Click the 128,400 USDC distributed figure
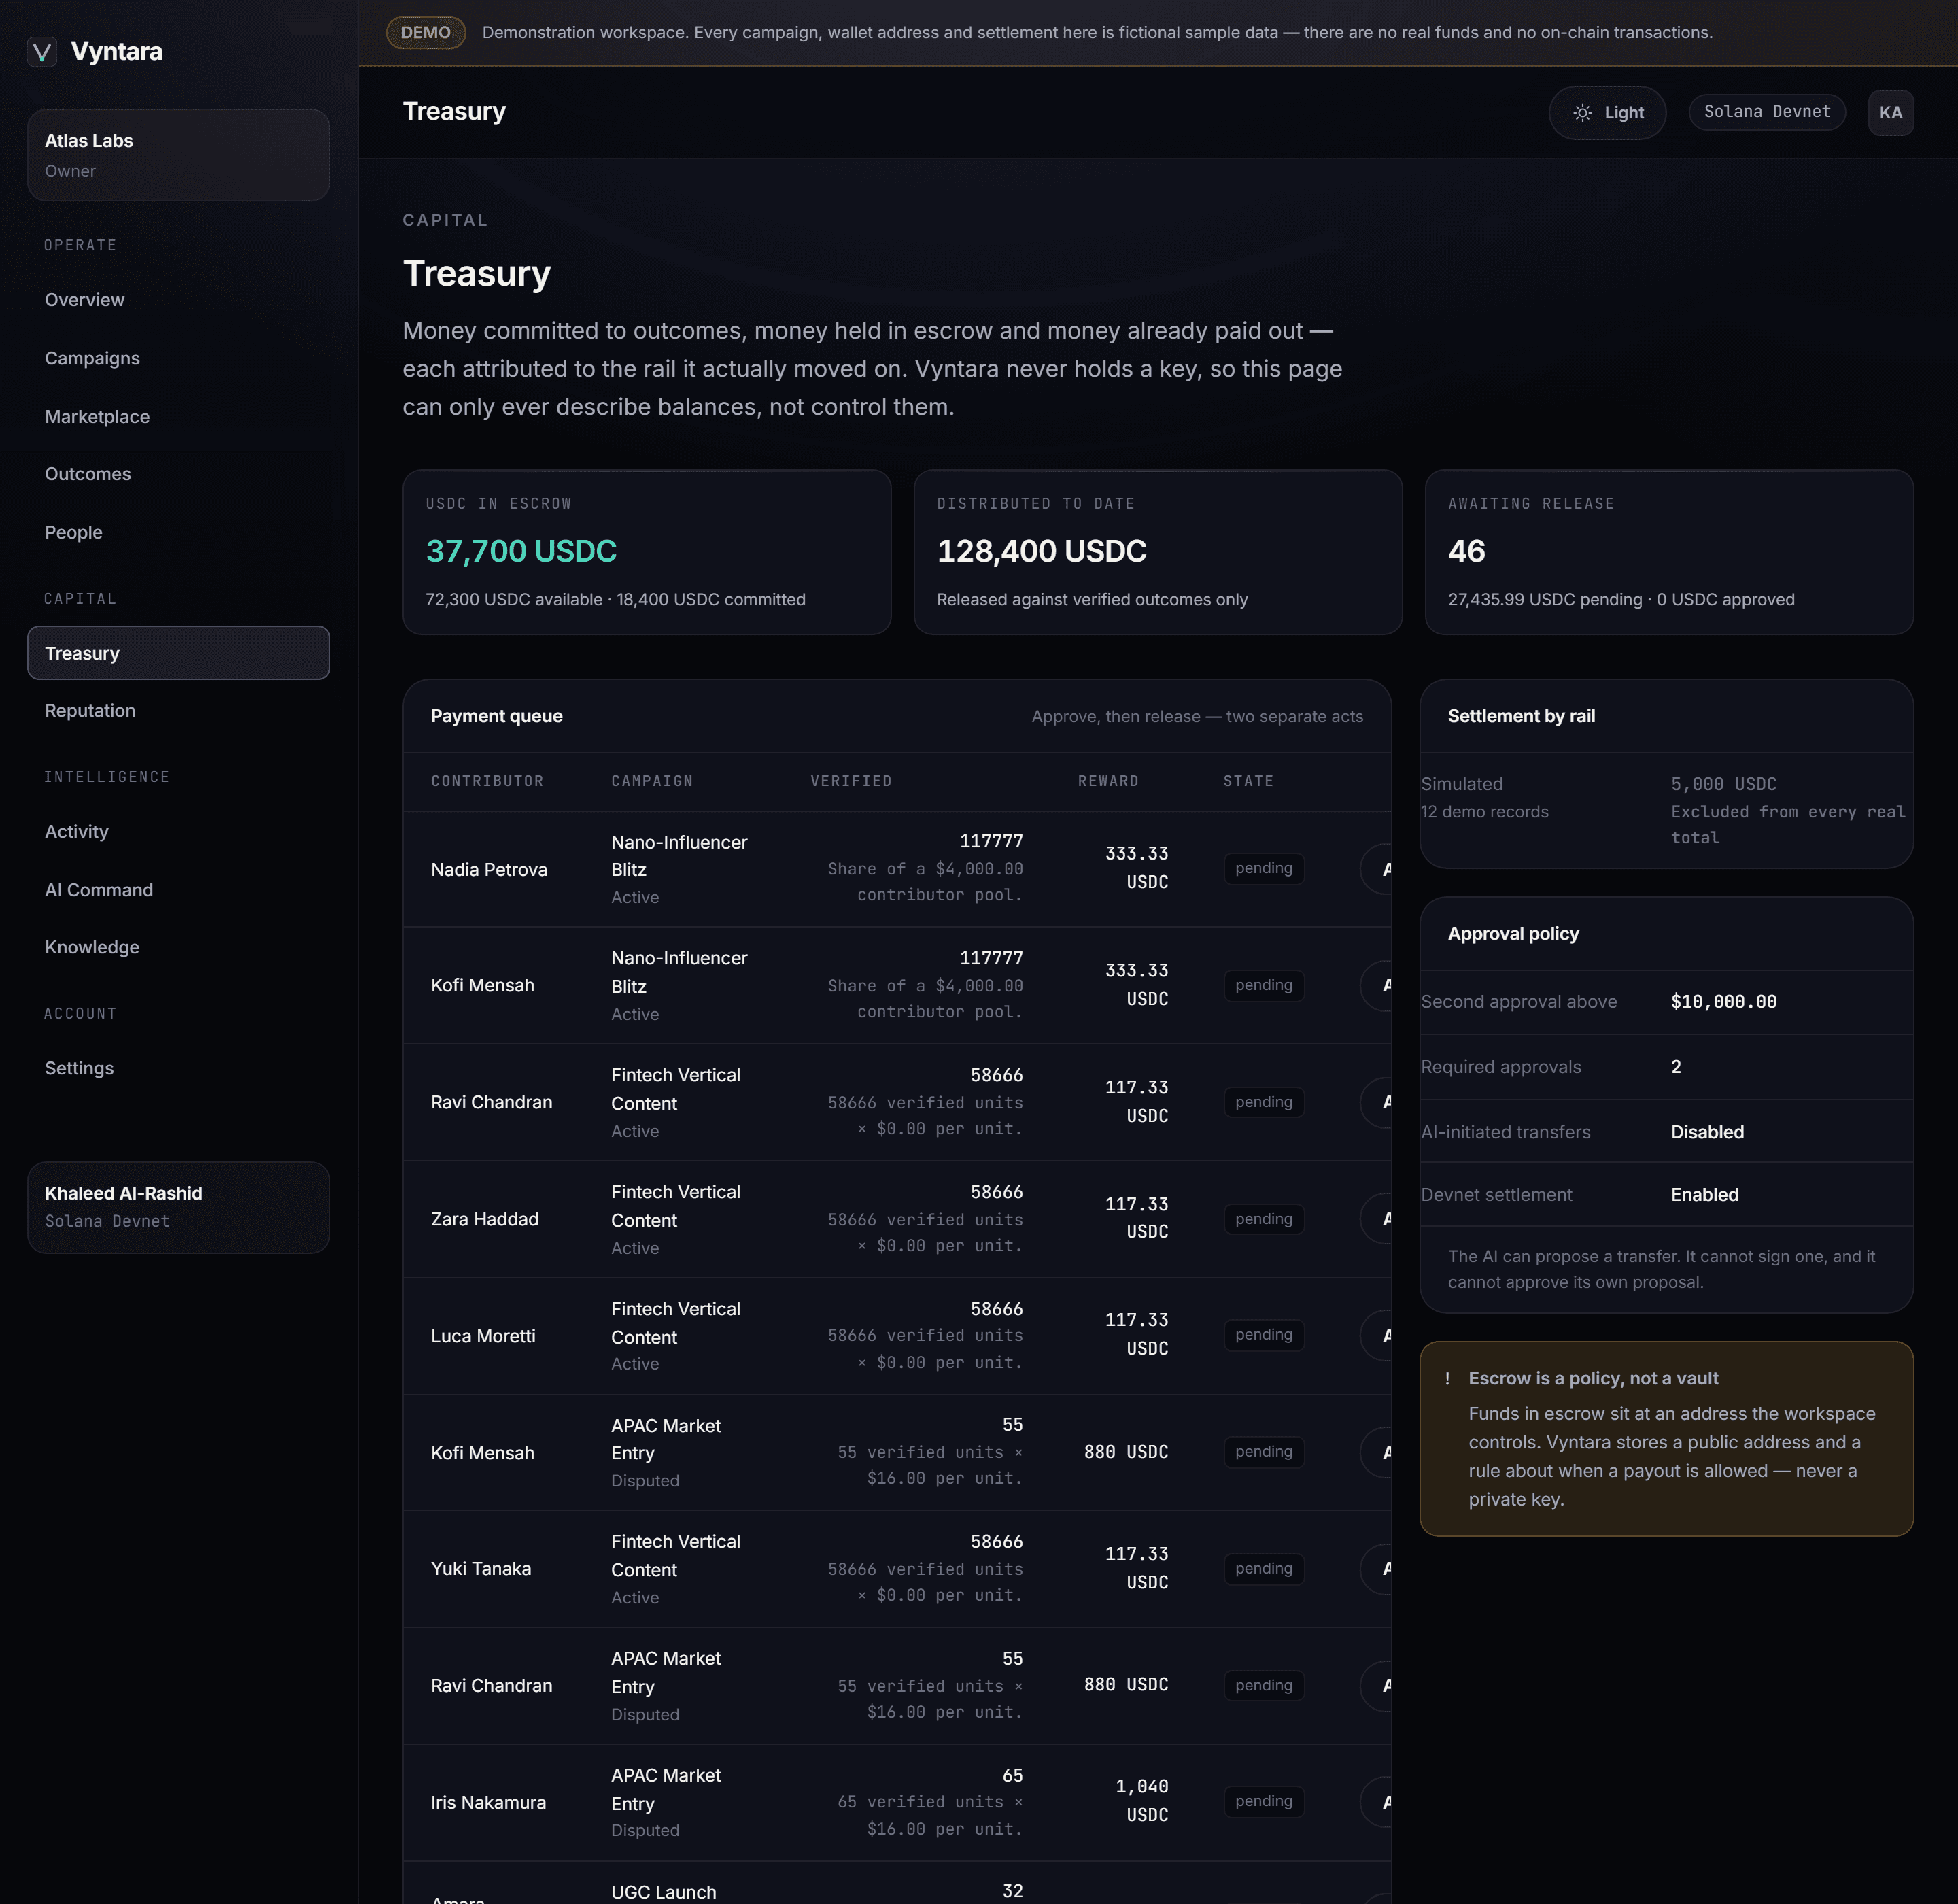The width and height of the screenshot is (1958, 1904). [1041, 551]
